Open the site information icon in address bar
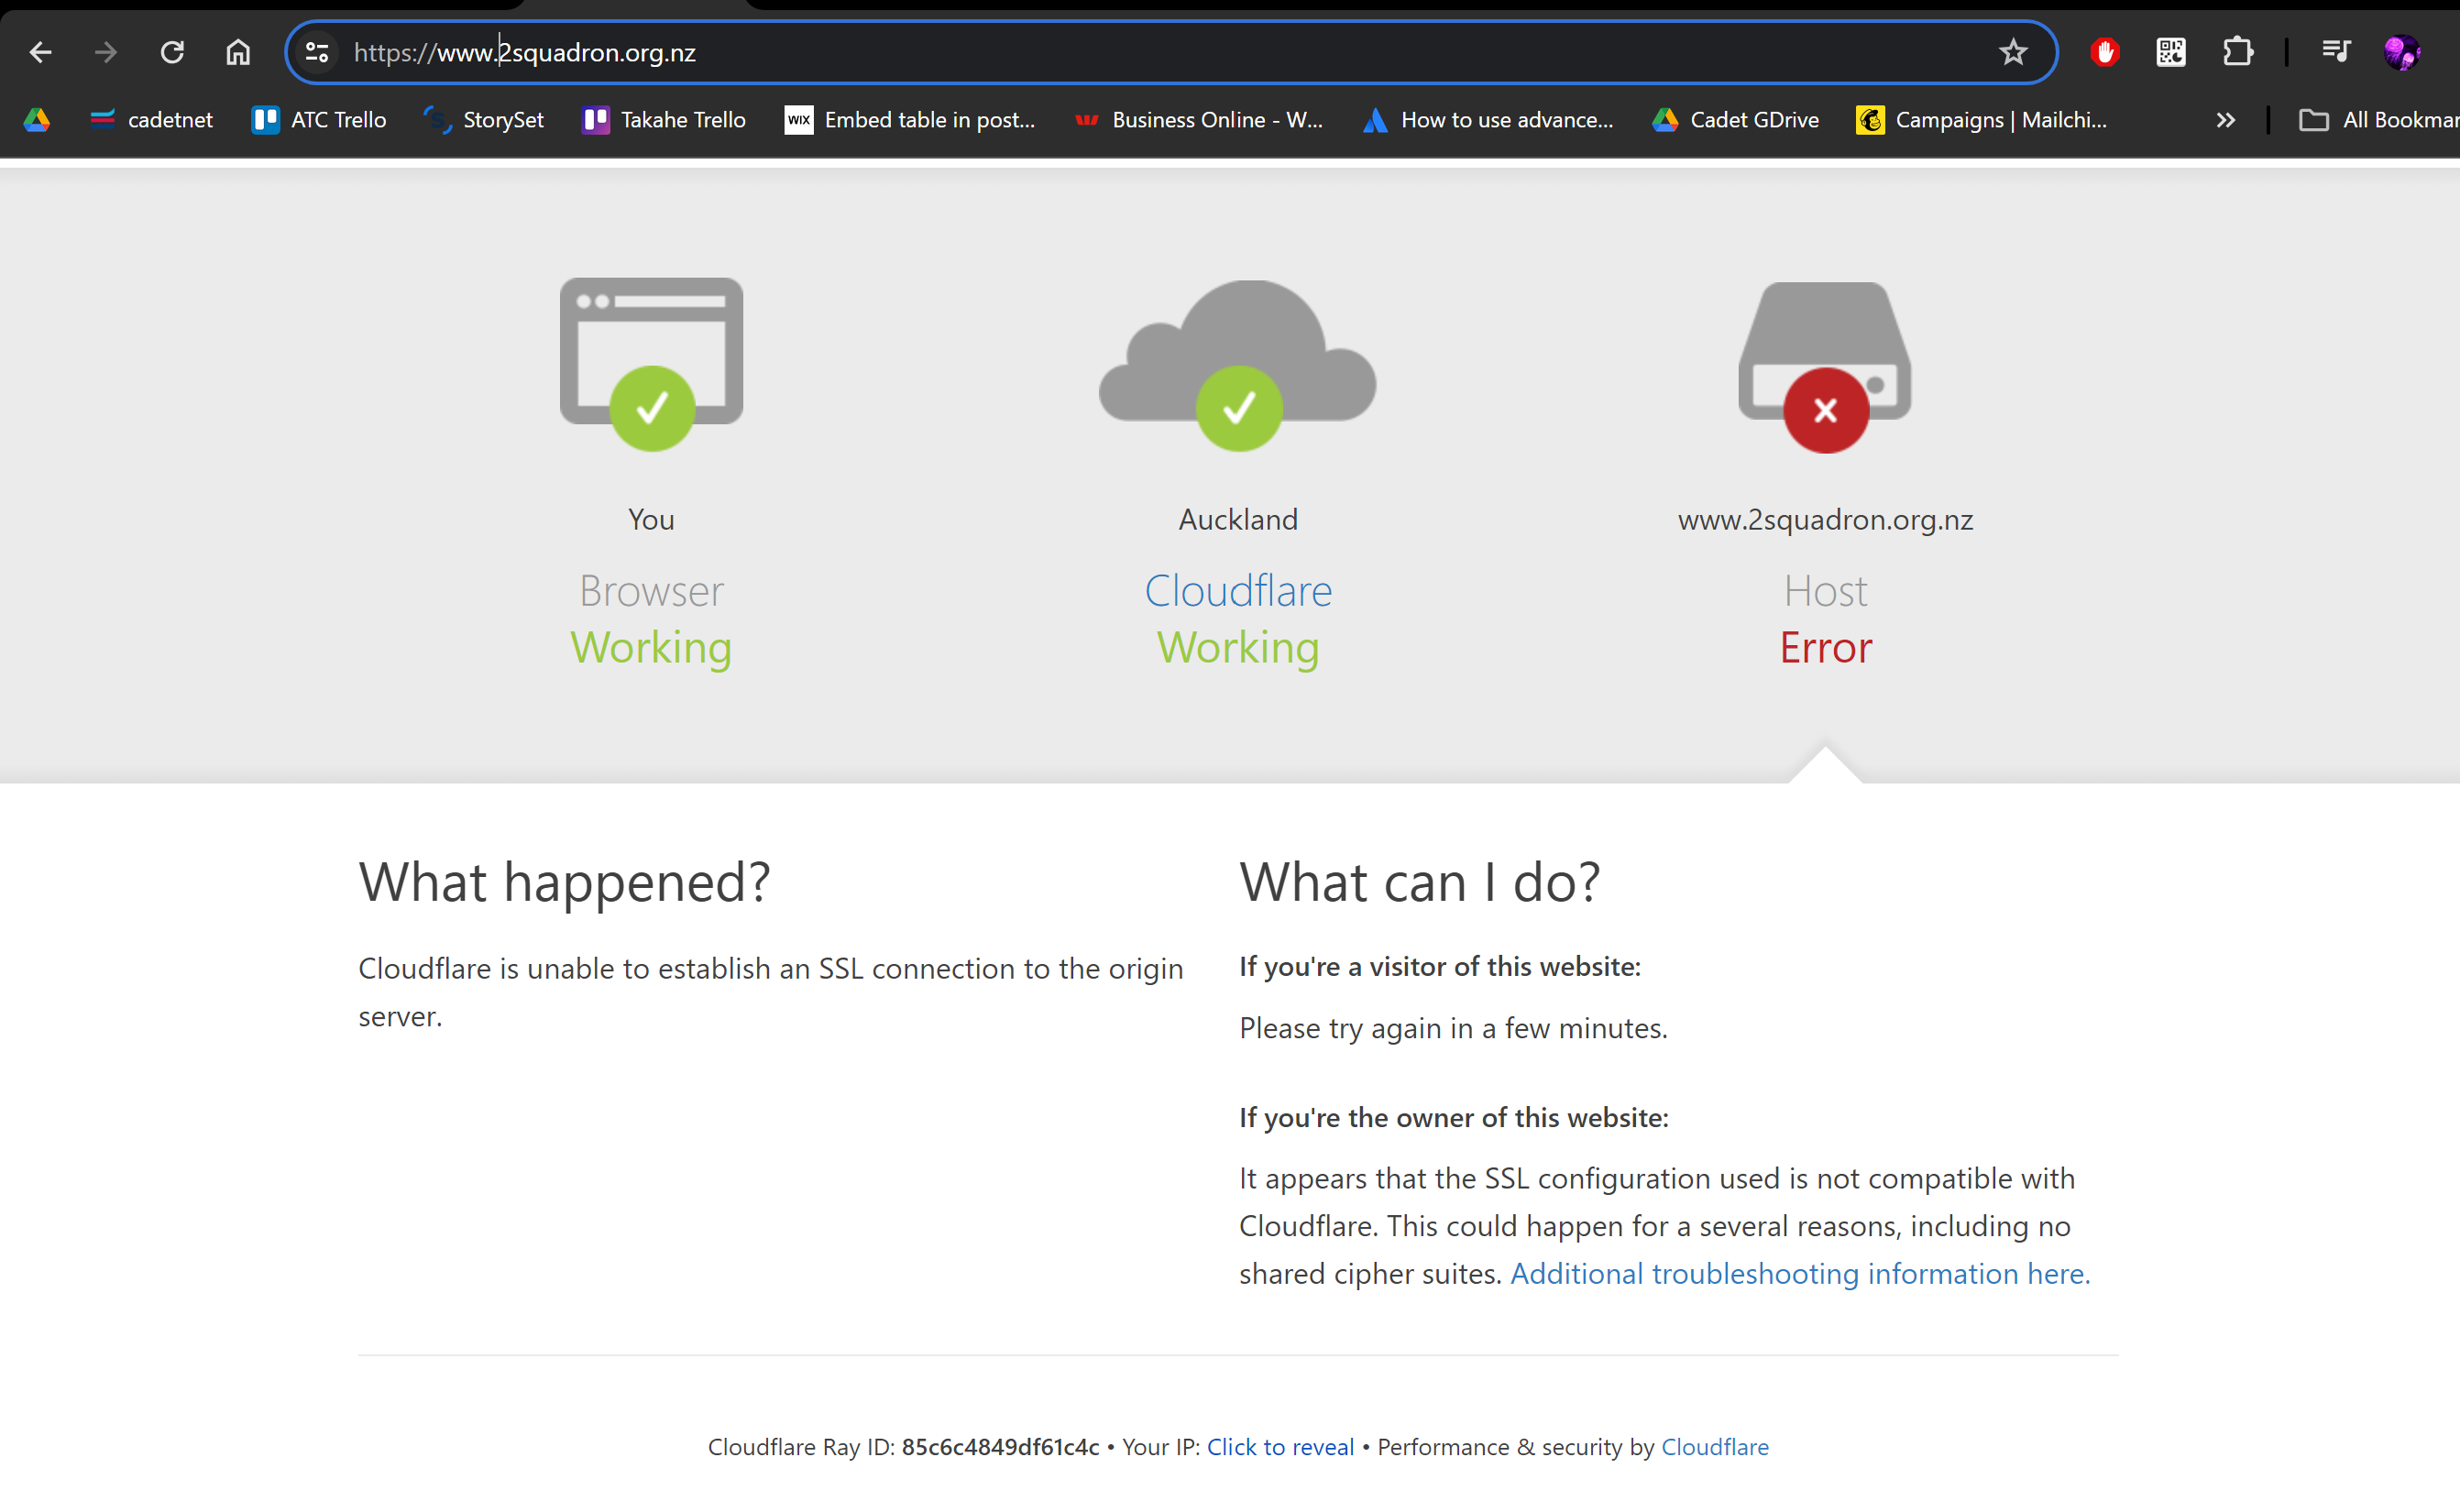2460x1512 pixels. point(317,52)
